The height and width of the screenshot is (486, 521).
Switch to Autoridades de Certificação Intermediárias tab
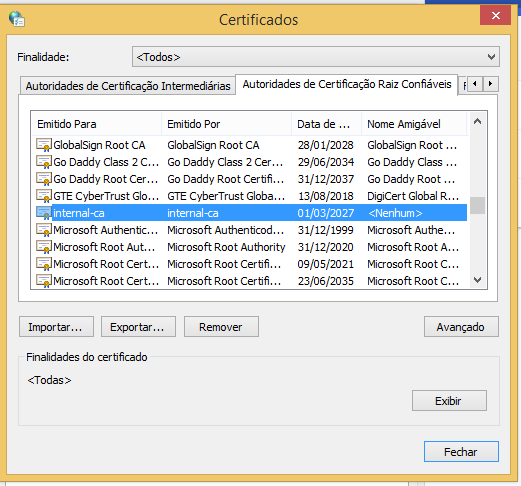point(128,86)
